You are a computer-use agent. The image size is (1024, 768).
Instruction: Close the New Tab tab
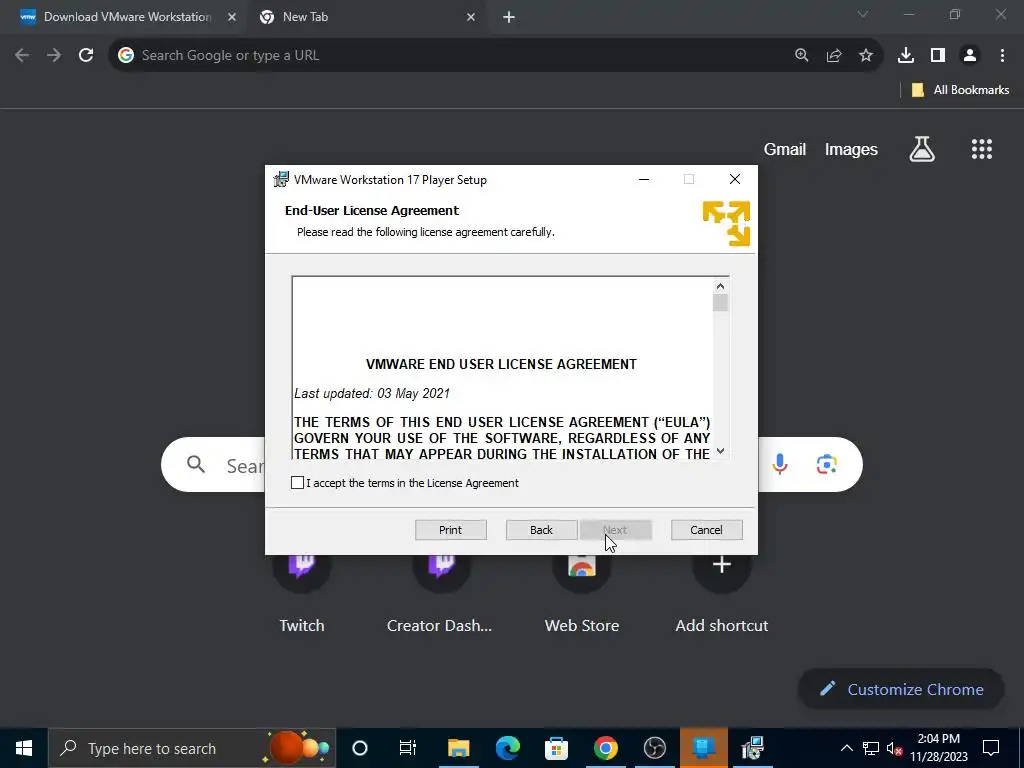(x=471, y=17)
